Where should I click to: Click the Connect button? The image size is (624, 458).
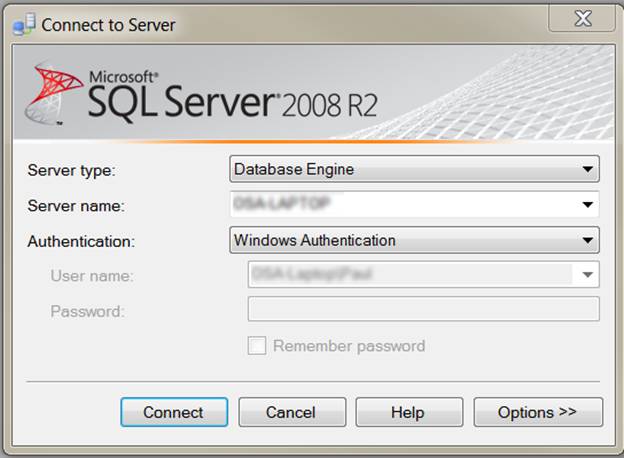[x=174, y=412]
